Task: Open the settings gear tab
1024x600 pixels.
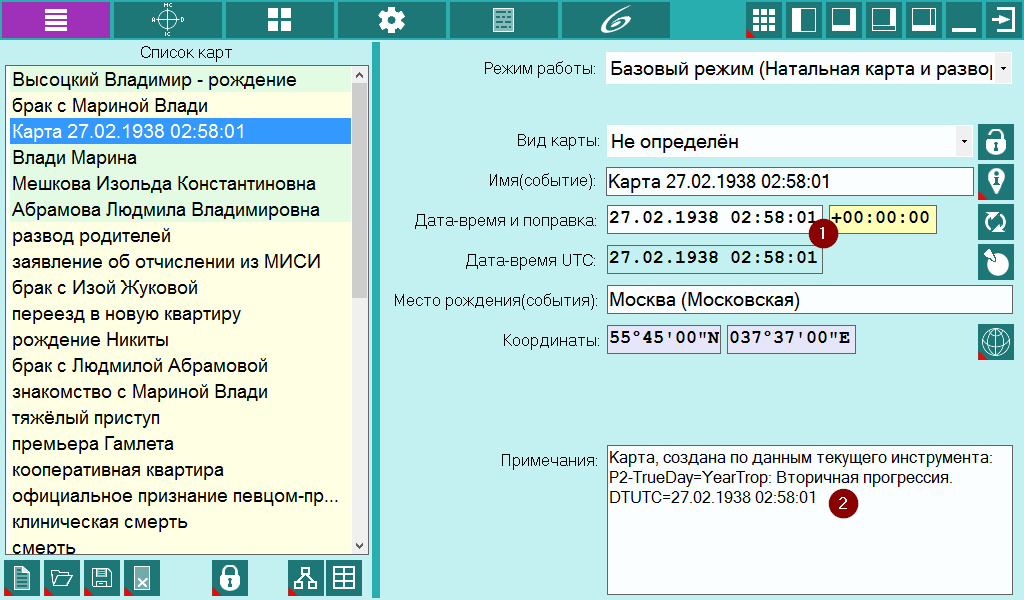Action: pyautogui.click(x=391, y=20)
